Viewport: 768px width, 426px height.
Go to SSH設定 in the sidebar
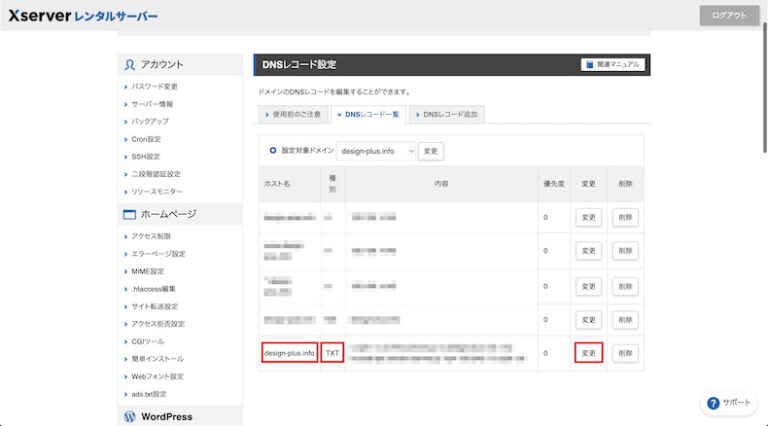146,157
